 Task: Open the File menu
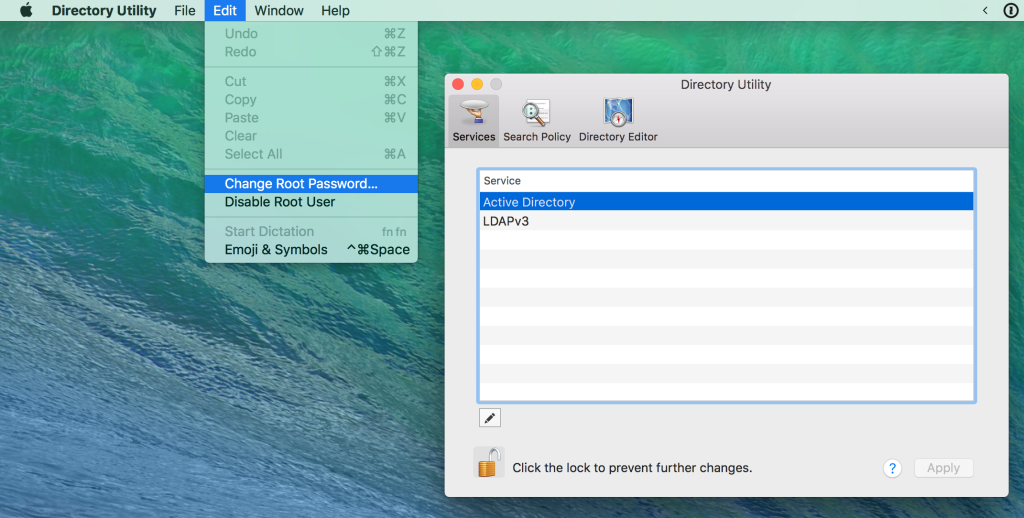(x=185, y=10)
